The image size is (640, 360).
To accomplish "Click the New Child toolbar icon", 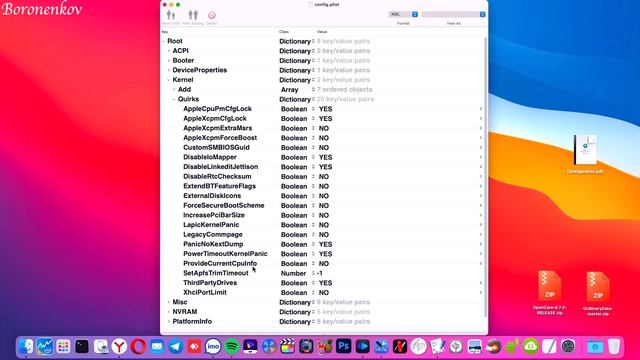I will click(171, 16).
